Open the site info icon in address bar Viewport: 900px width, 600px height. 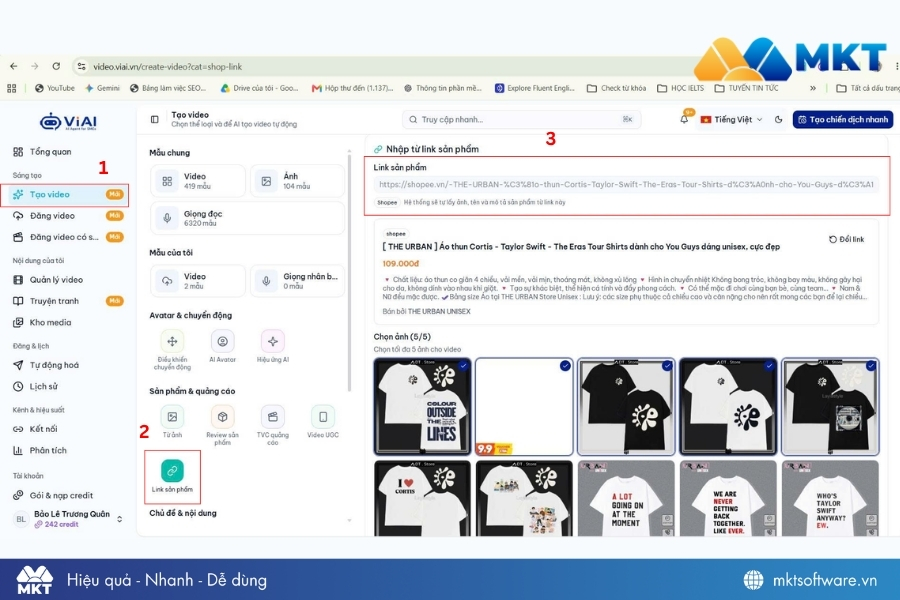pos(82,67)
